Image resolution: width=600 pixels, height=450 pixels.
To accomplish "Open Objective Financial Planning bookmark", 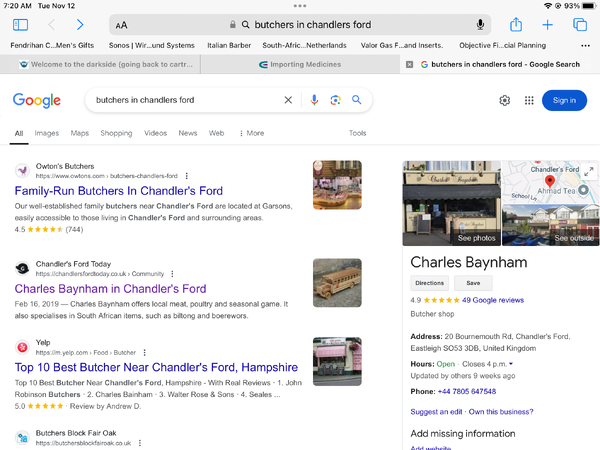I will point(502,46).
